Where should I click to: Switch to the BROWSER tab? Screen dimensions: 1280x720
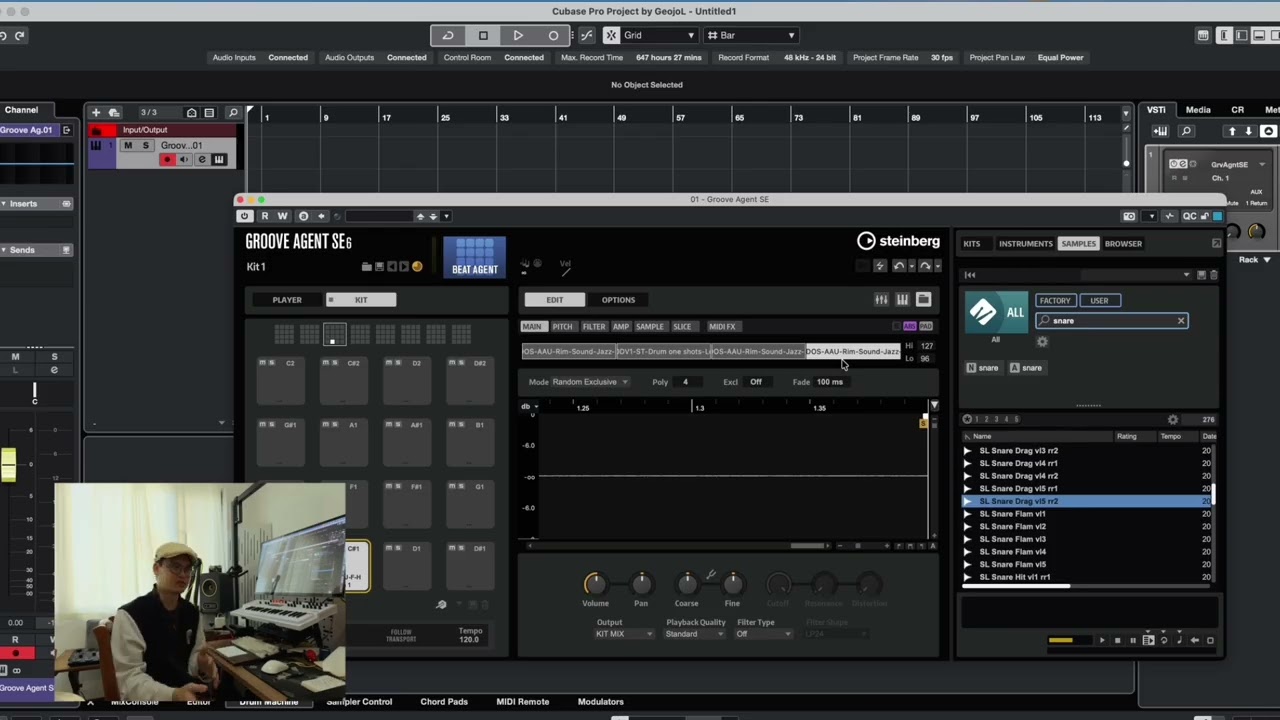[1123, 244]
